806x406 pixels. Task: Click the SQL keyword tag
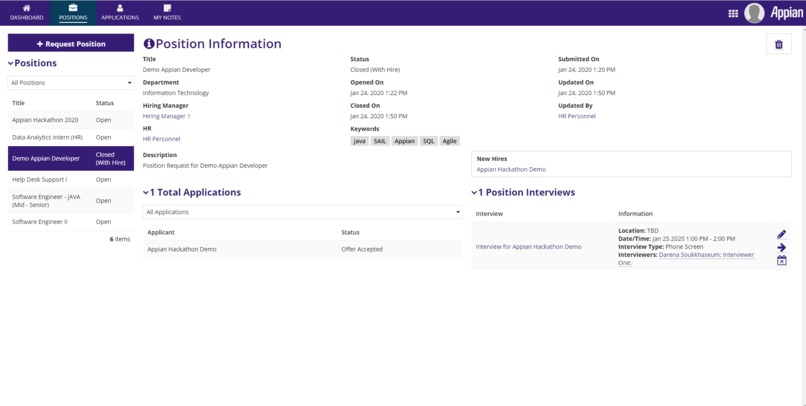429,141
